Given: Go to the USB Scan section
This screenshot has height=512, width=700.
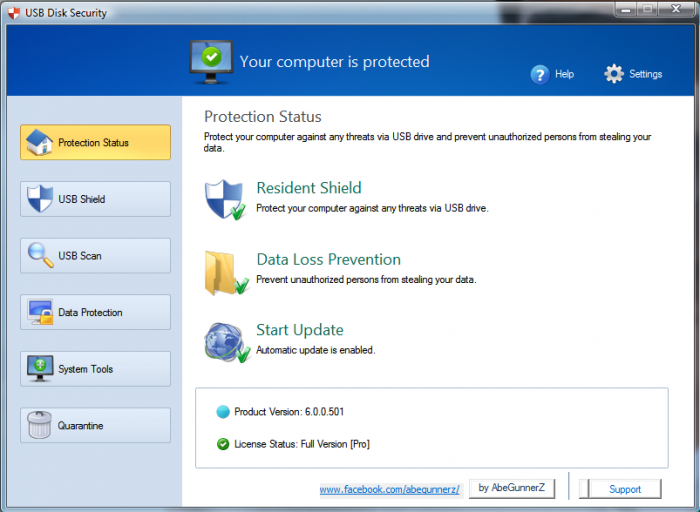Looking at the screenshot, I should pos(95,256).
